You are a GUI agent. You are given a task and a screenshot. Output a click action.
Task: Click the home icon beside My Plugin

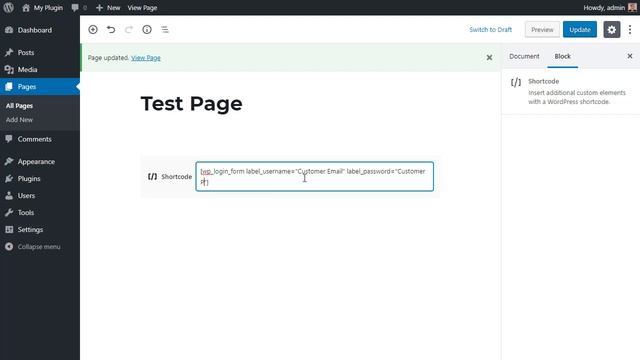point(26,7)
